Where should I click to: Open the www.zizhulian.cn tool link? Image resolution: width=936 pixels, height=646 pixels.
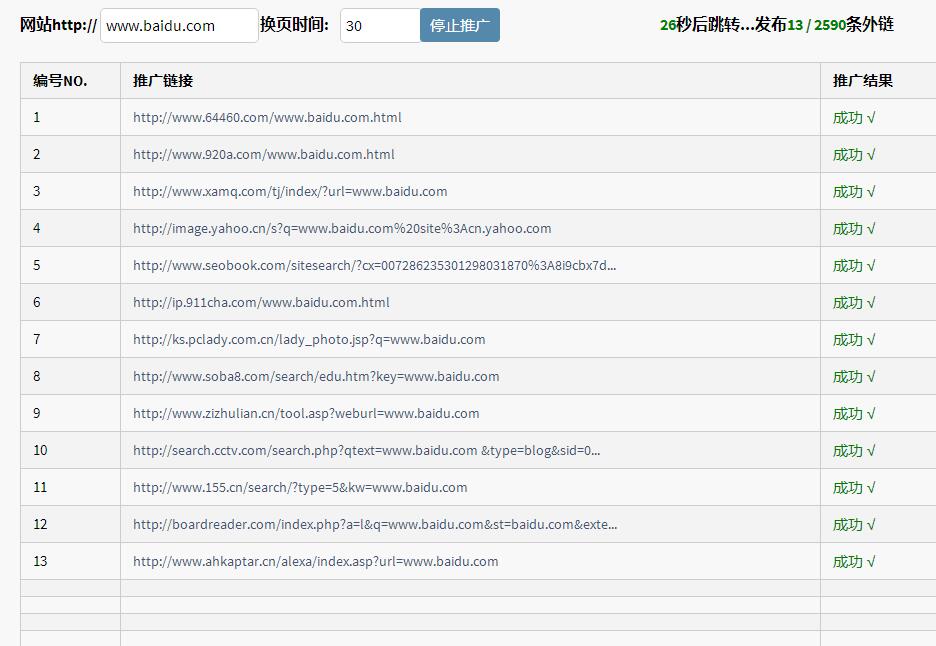[x=306, y=414]
